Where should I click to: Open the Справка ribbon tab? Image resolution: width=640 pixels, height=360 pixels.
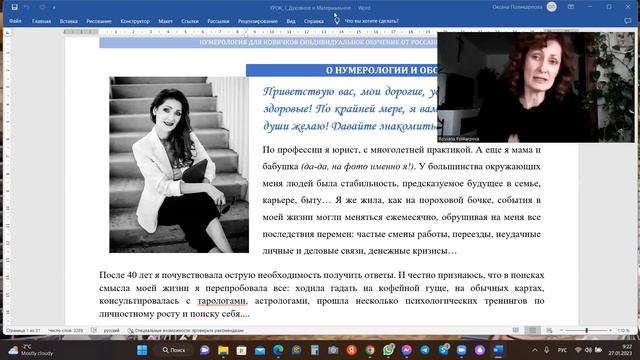click(x=313, y=21)
